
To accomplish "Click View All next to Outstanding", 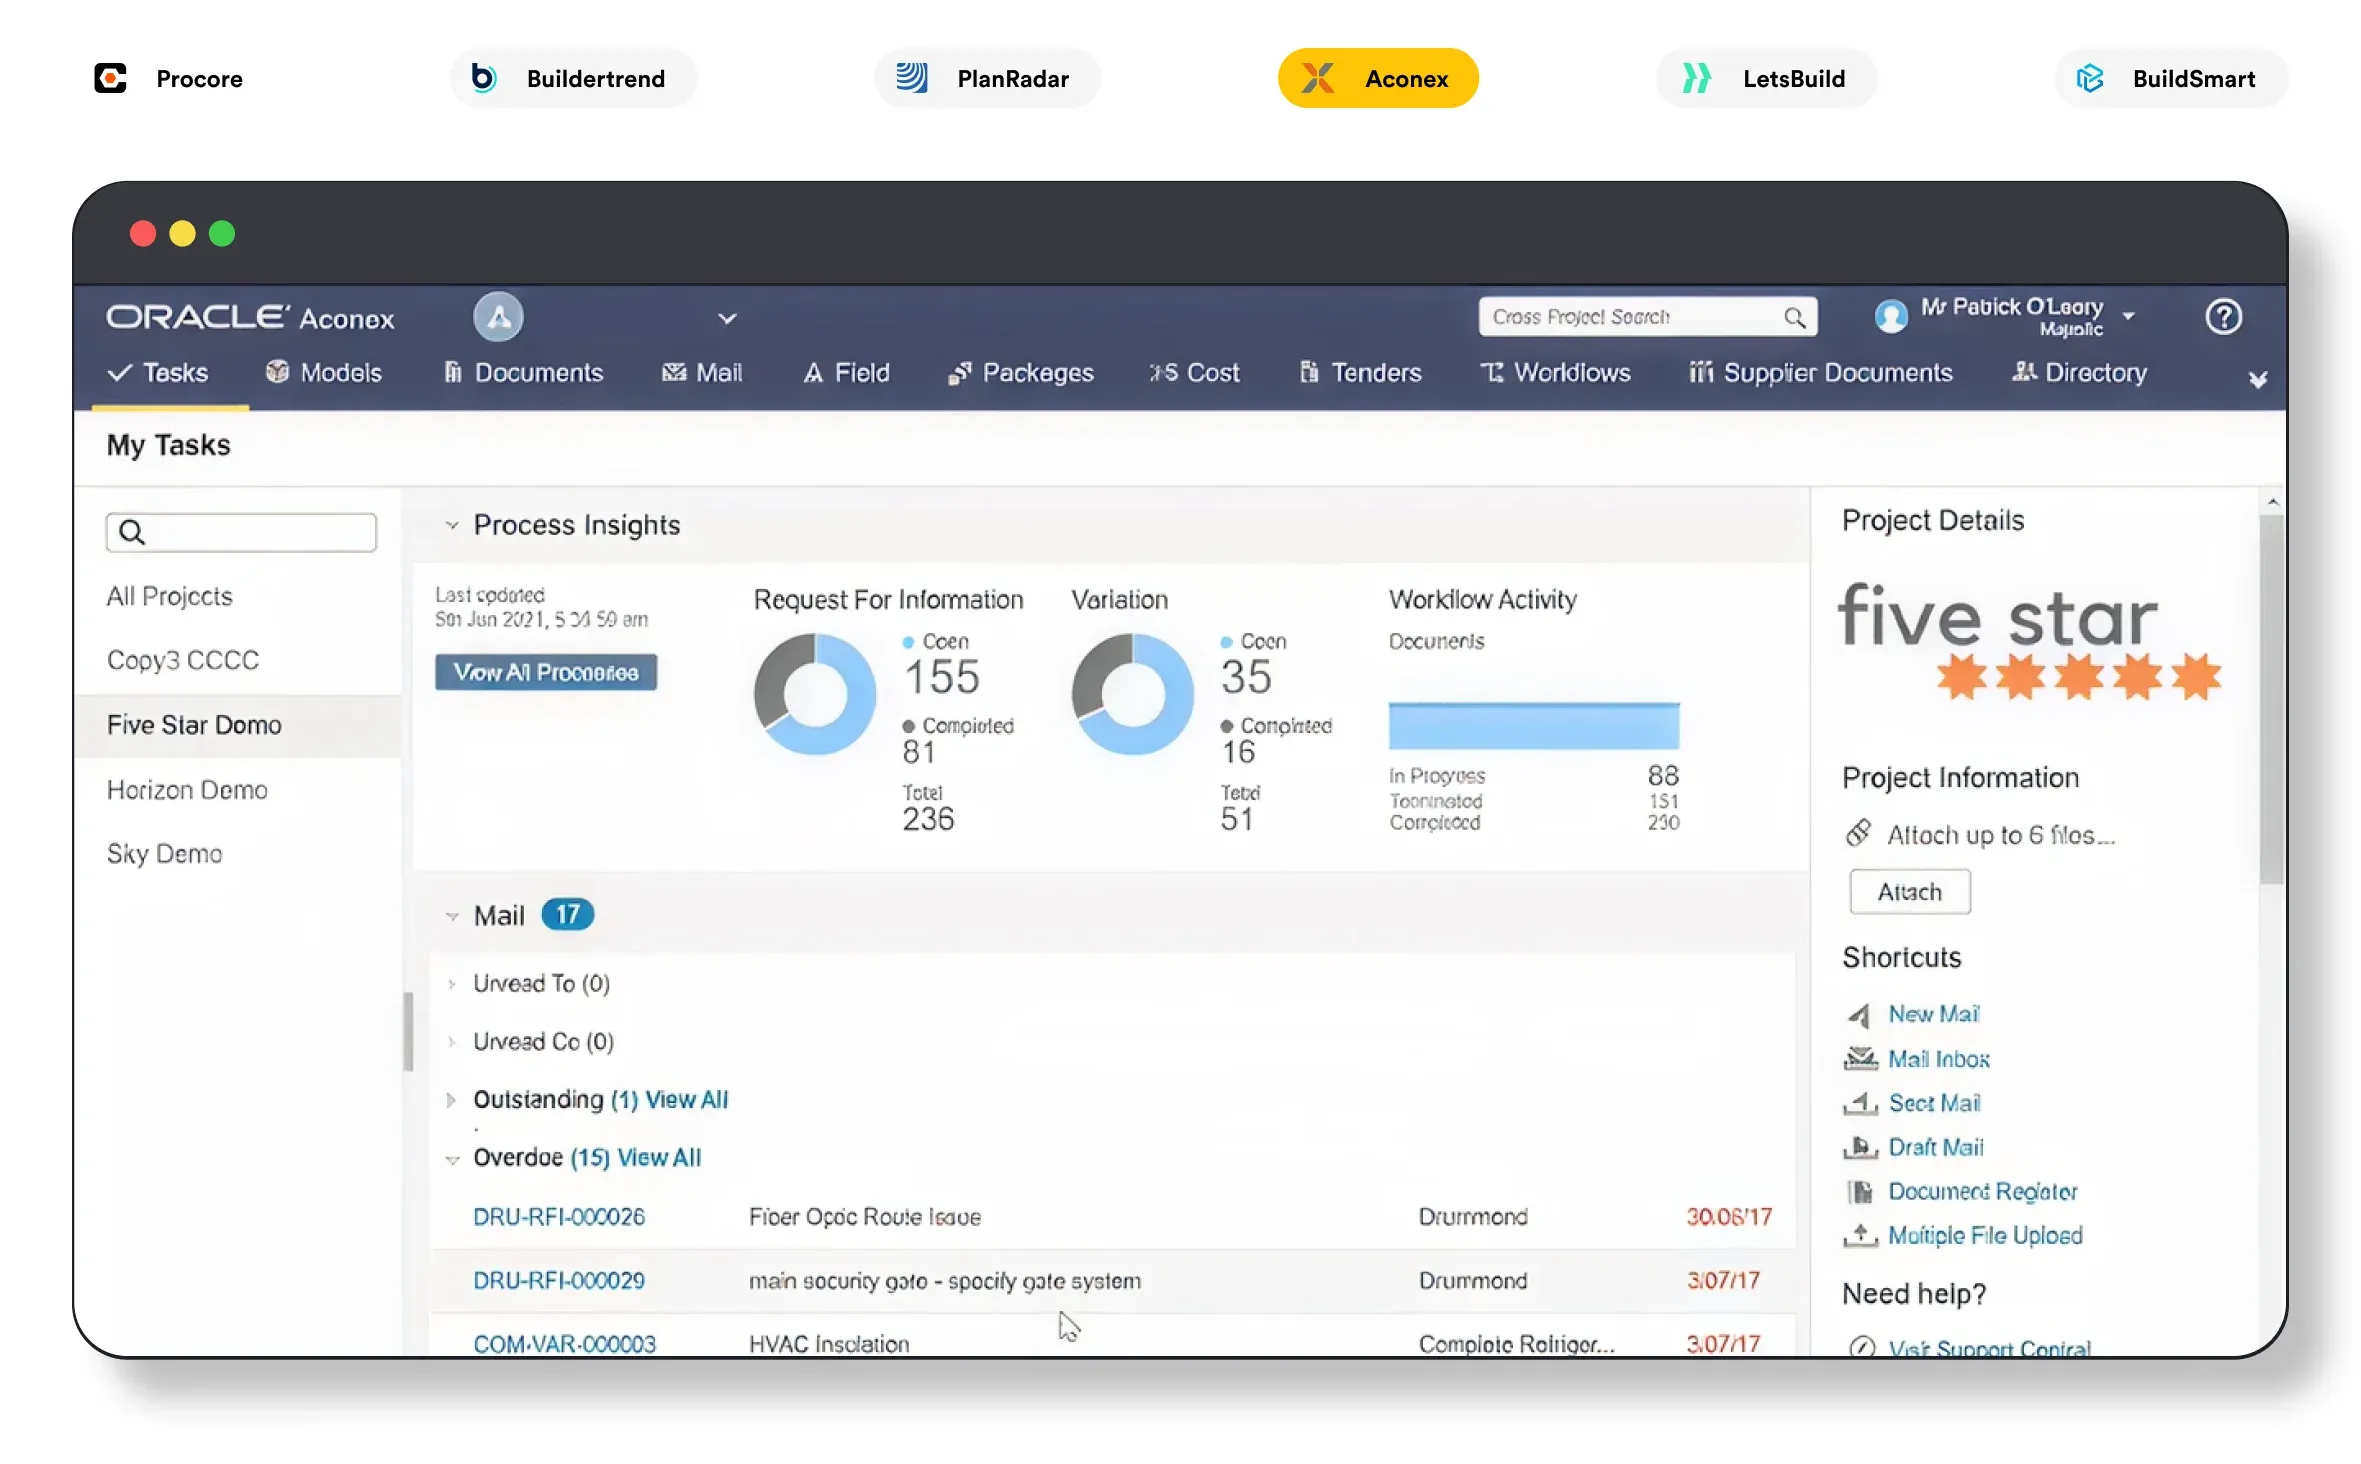I will (687, 1100).
